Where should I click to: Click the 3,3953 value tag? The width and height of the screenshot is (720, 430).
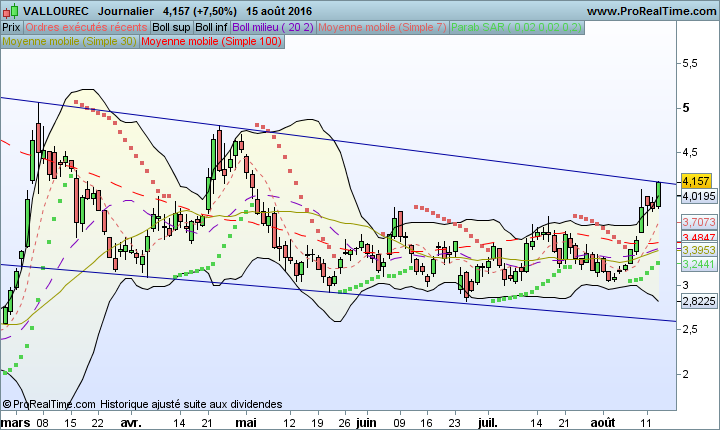point(698,250)
